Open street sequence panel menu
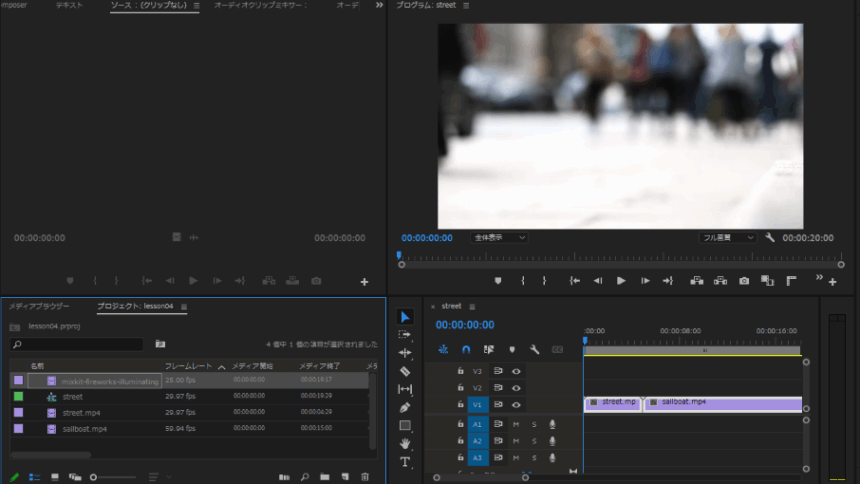Image resolution: width=860 pixels, height=484 pixels. [x=472, y=307]
